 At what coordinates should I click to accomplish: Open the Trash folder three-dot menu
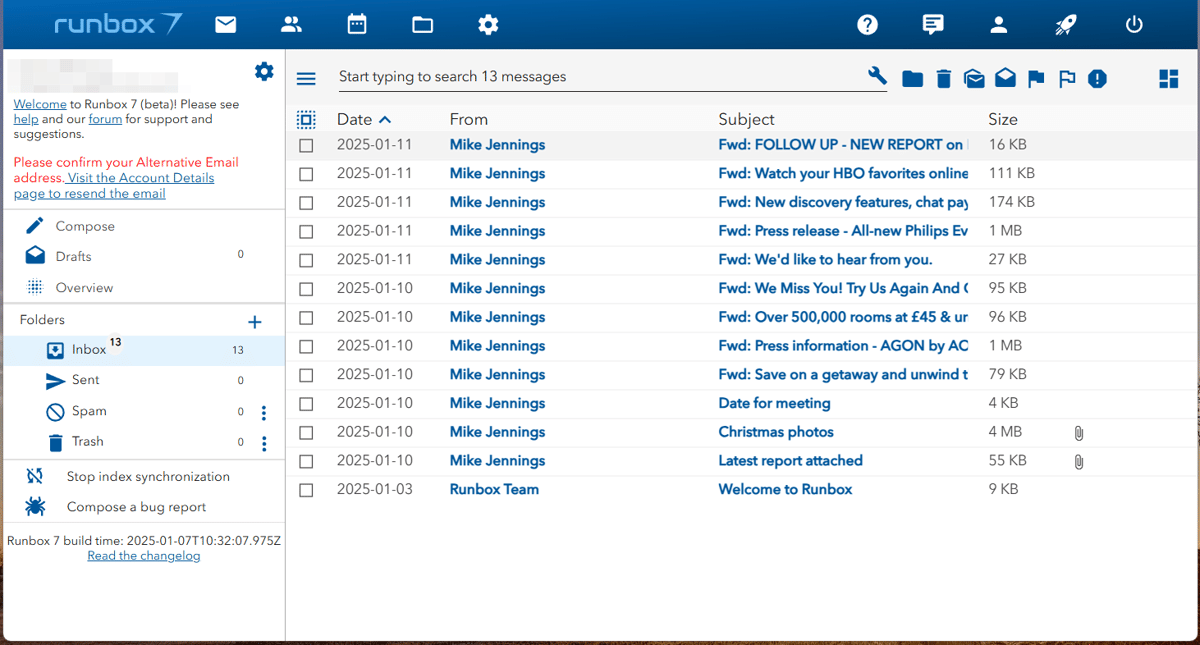click(264, 443)
